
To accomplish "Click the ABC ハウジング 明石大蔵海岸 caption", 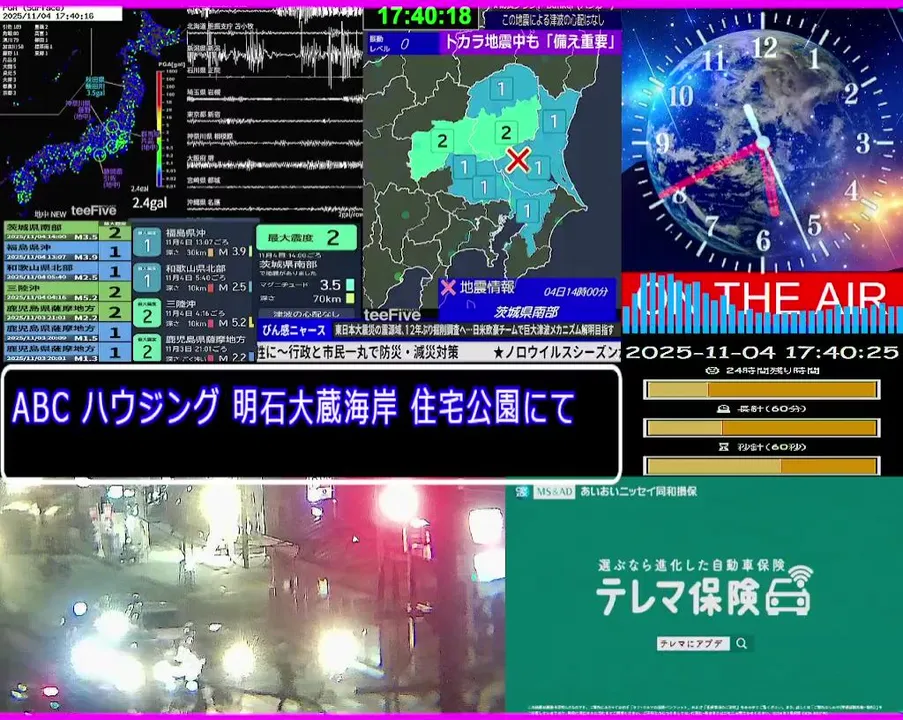I will pyautogui.click(x=294, y=406).
